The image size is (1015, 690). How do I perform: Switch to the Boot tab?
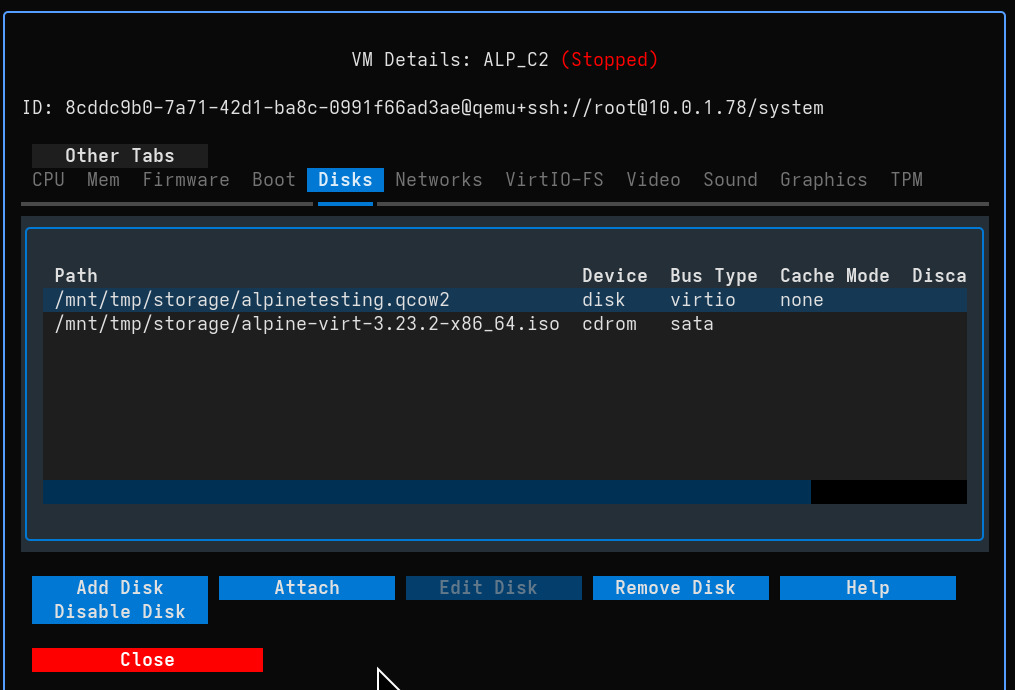[273, 180]
